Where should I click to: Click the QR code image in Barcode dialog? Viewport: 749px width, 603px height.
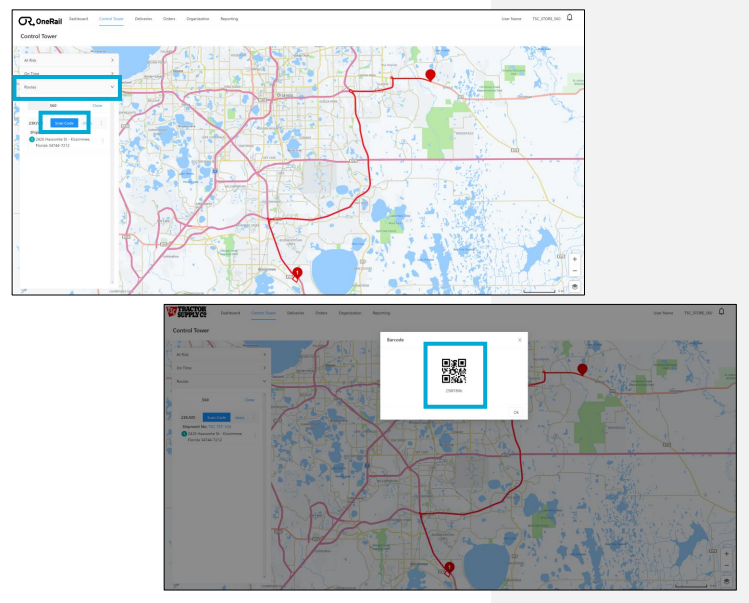(454, 371)
